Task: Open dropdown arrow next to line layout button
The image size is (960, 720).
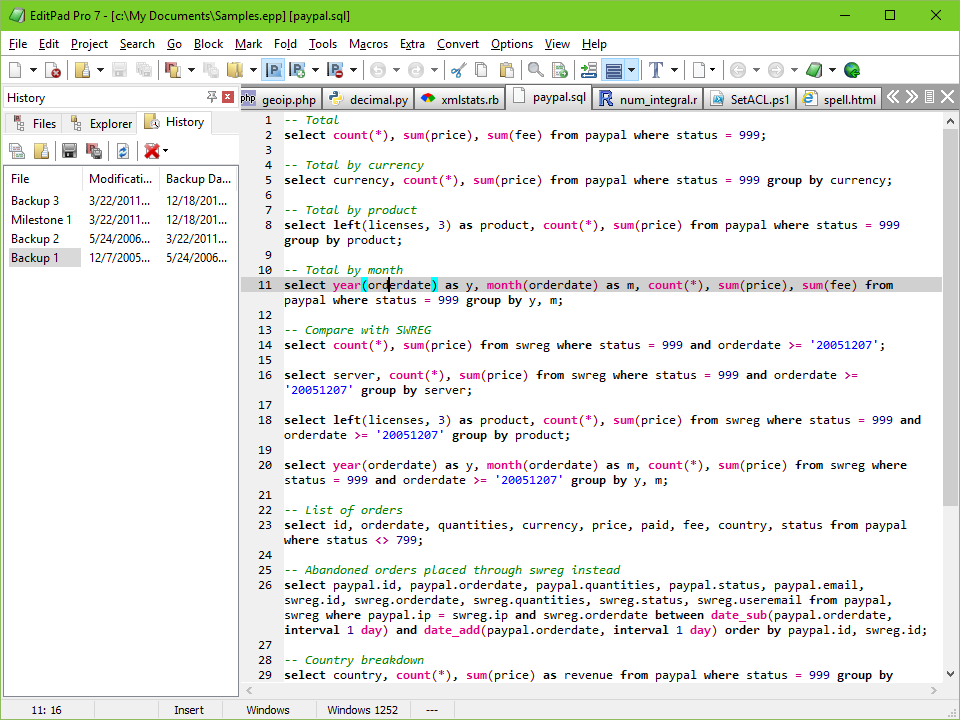Action: pos(631,70)
